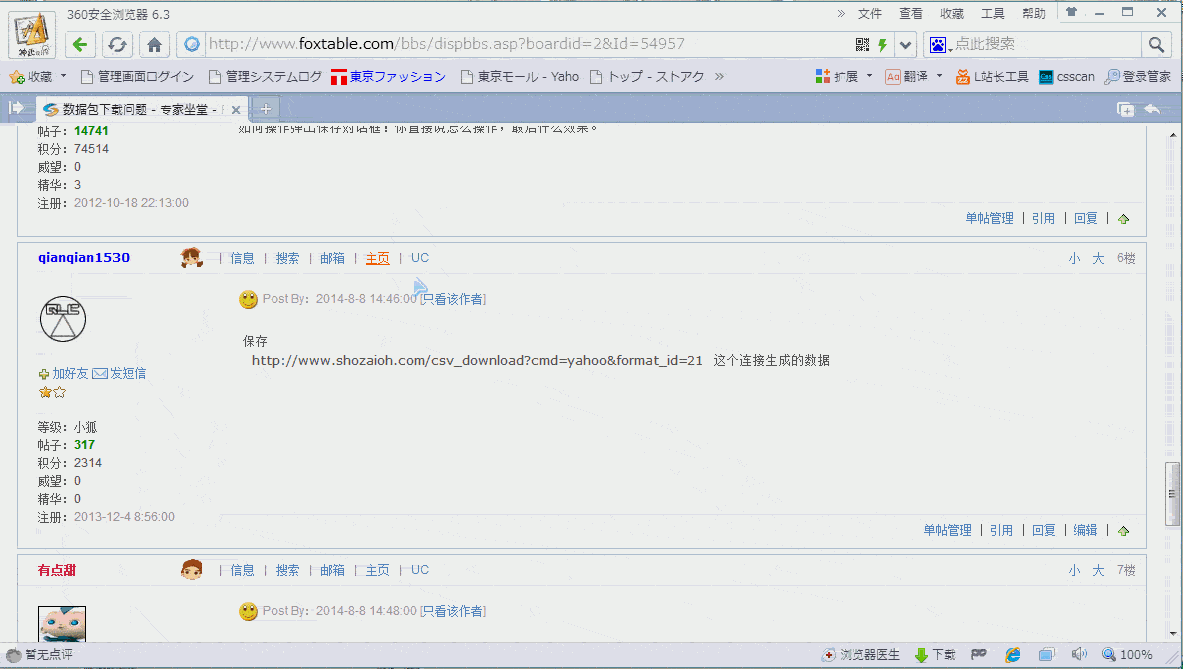Click scrollbar down arrow

[x=1172, y=634]
